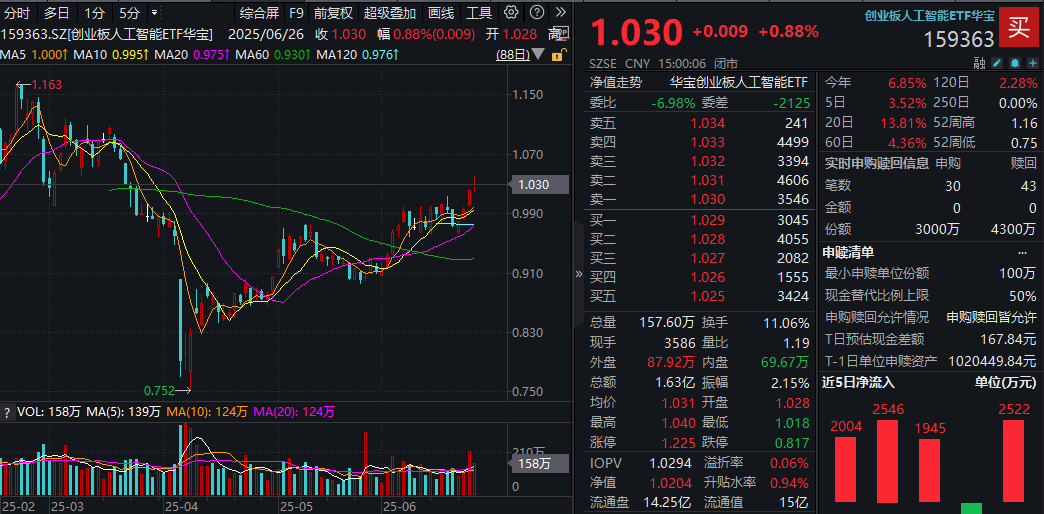Select the 1分 one-minute chart
The height and width of the screenshot is (514, 1044).
pyautogui.click(x=95, y=13)
